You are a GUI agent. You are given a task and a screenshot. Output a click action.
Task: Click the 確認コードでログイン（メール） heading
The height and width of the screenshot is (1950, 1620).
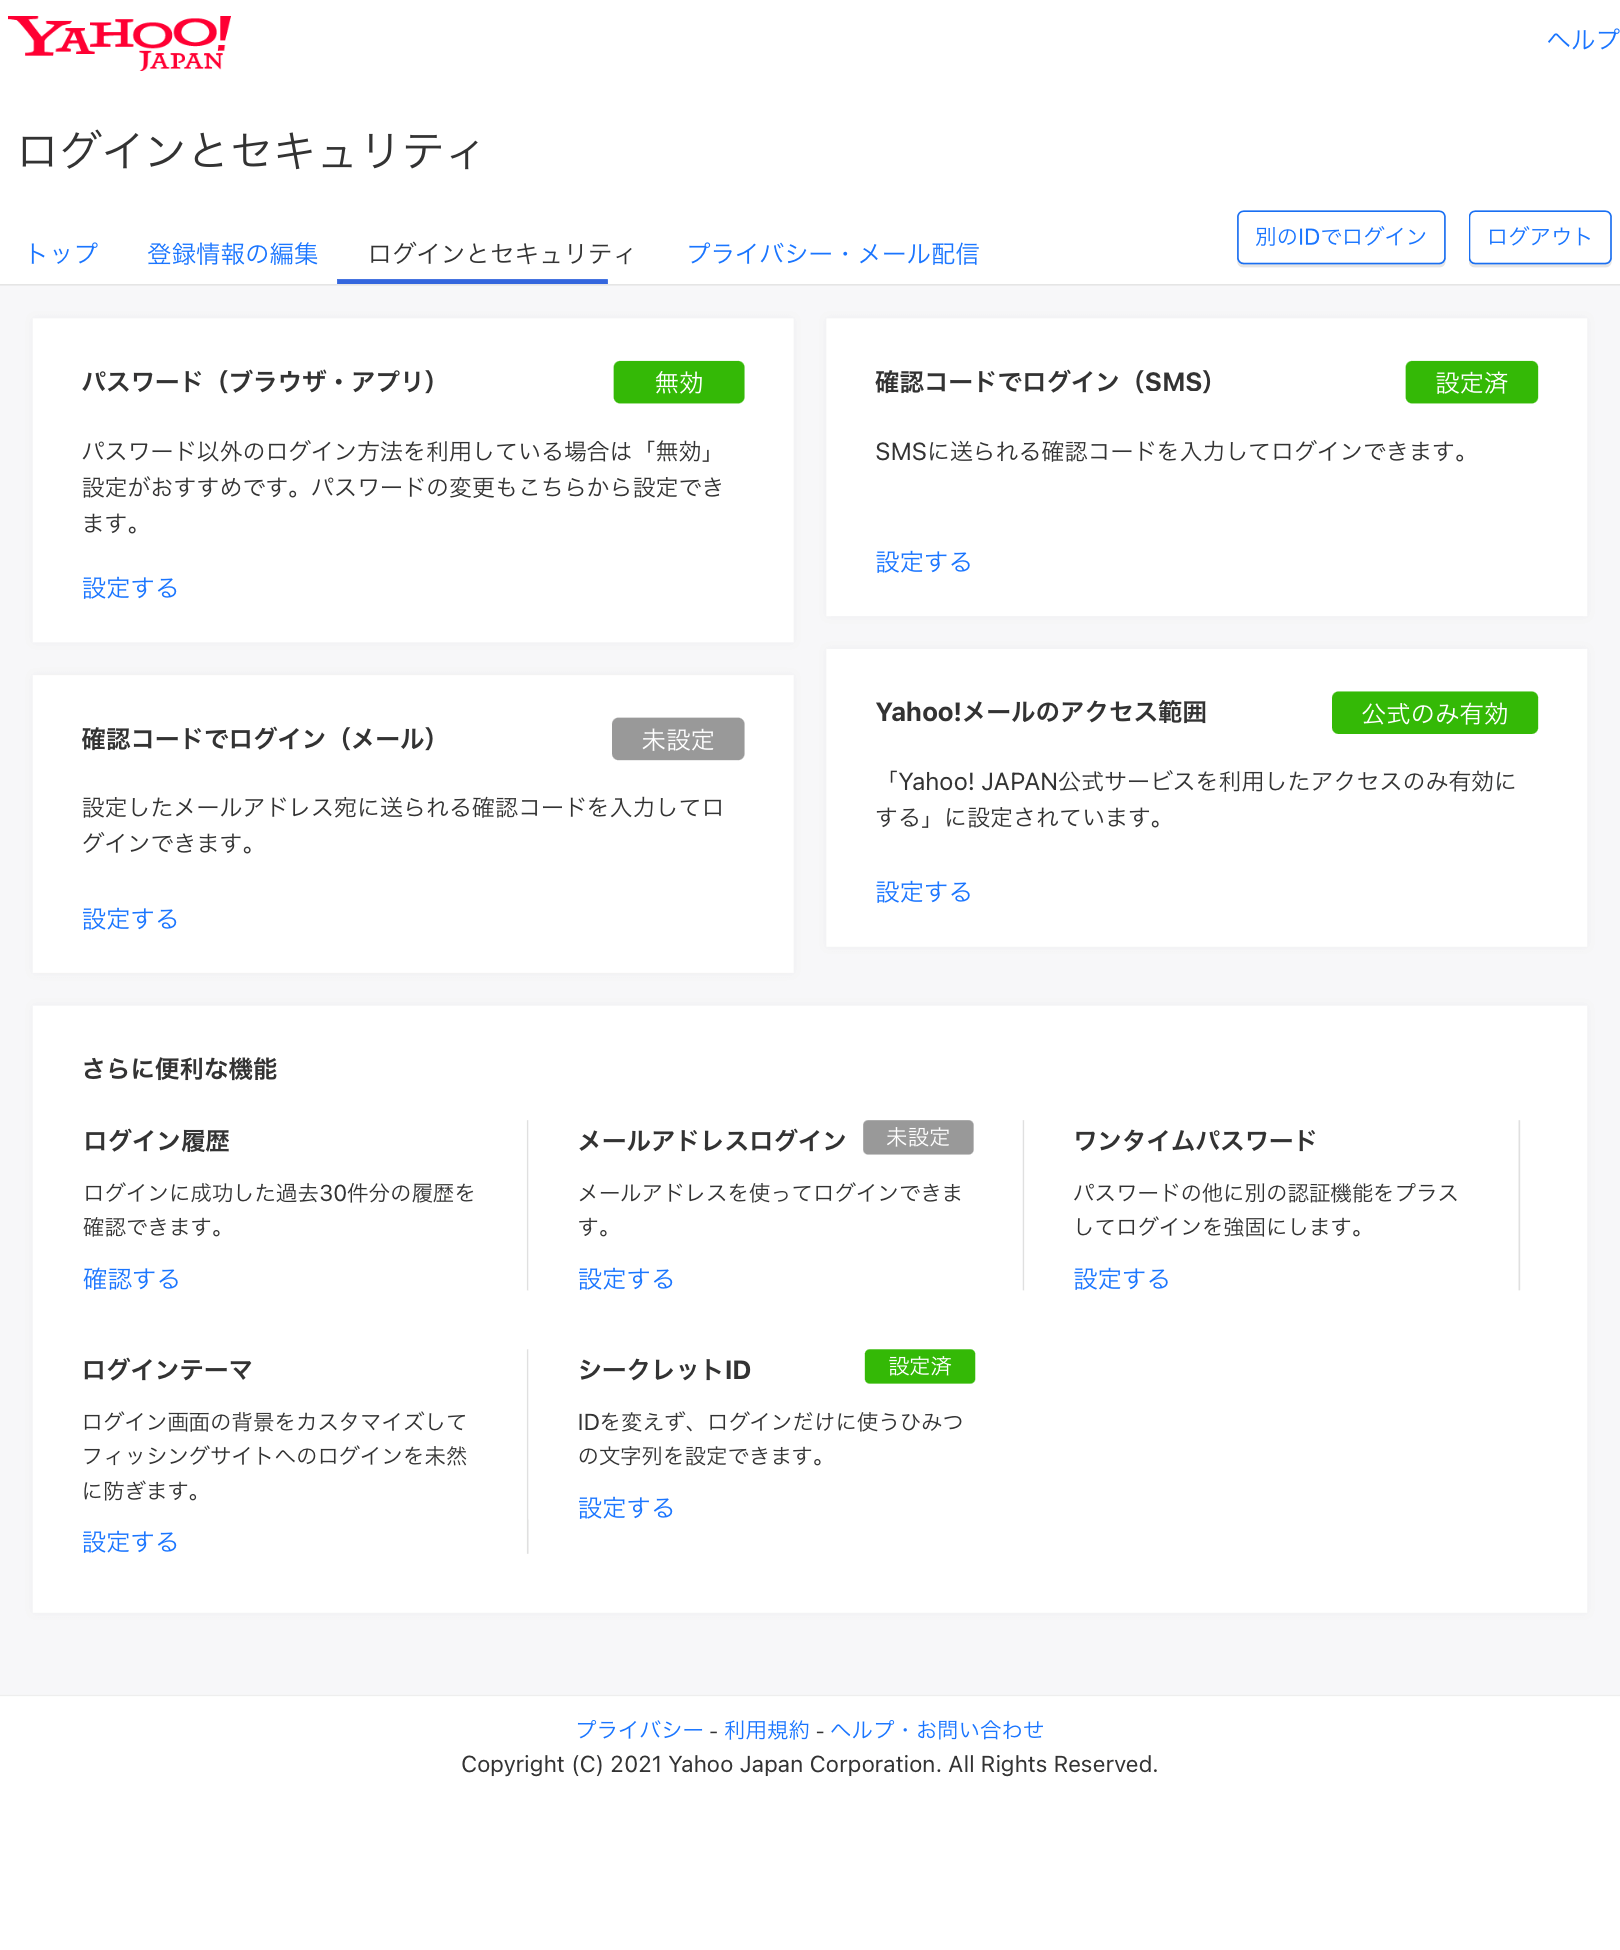pos(260,739)
